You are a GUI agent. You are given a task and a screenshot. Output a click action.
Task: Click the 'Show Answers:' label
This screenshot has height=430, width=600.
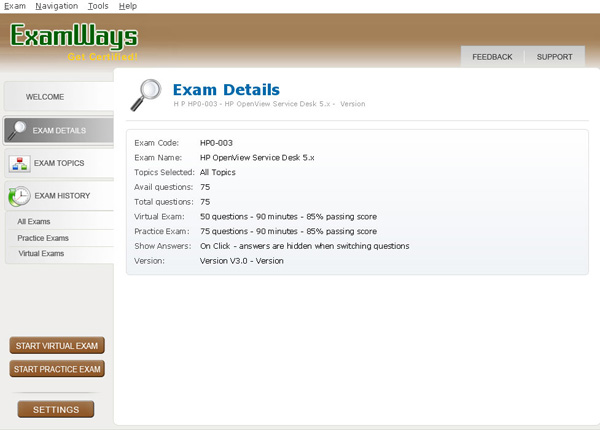(x=163, y=246)
